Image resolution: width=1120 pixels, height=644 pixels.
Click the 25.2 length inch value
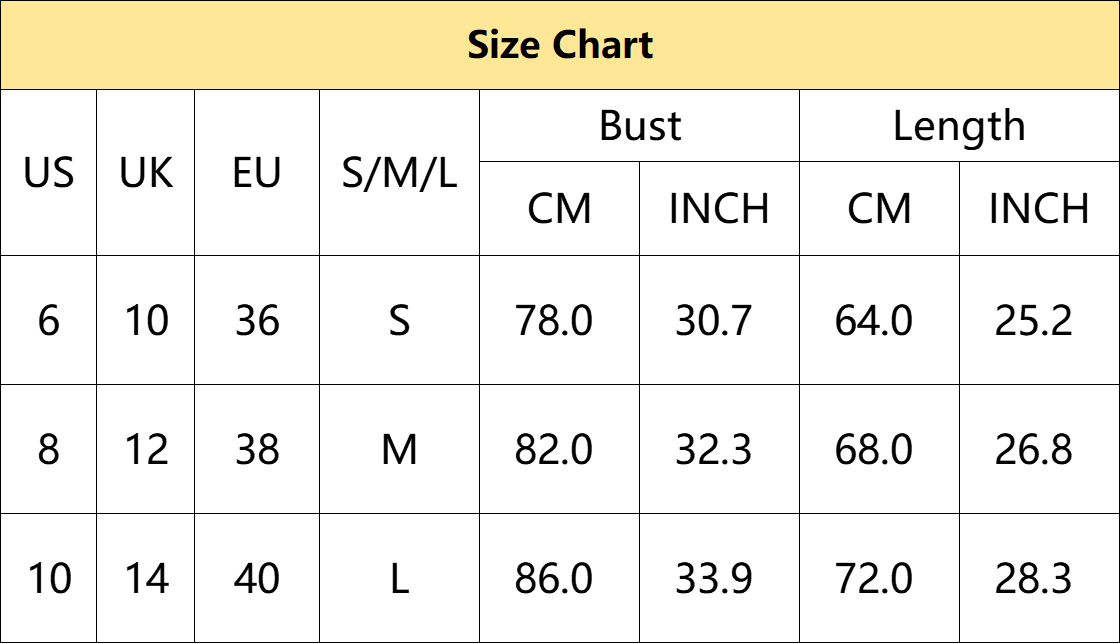[1034, 321]
